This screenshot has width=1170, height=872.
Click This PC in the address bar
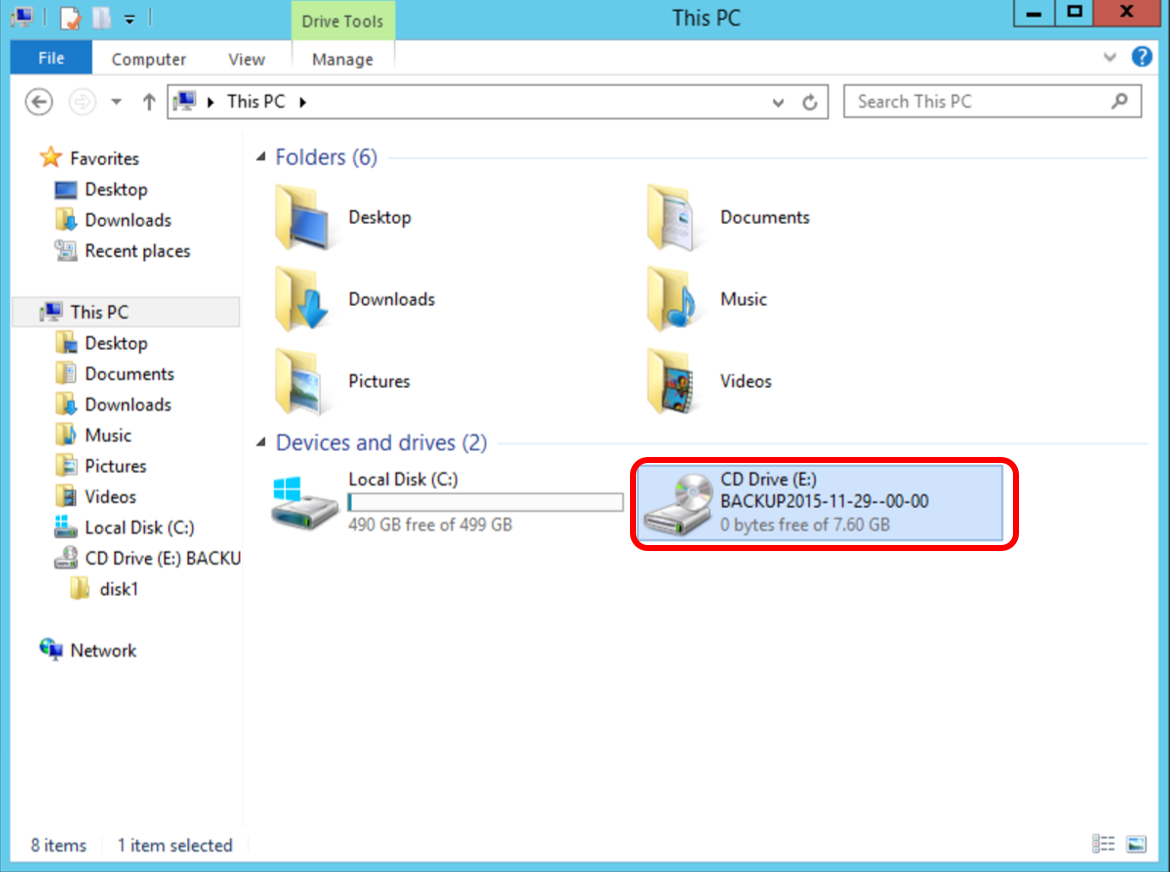point(256,101)
